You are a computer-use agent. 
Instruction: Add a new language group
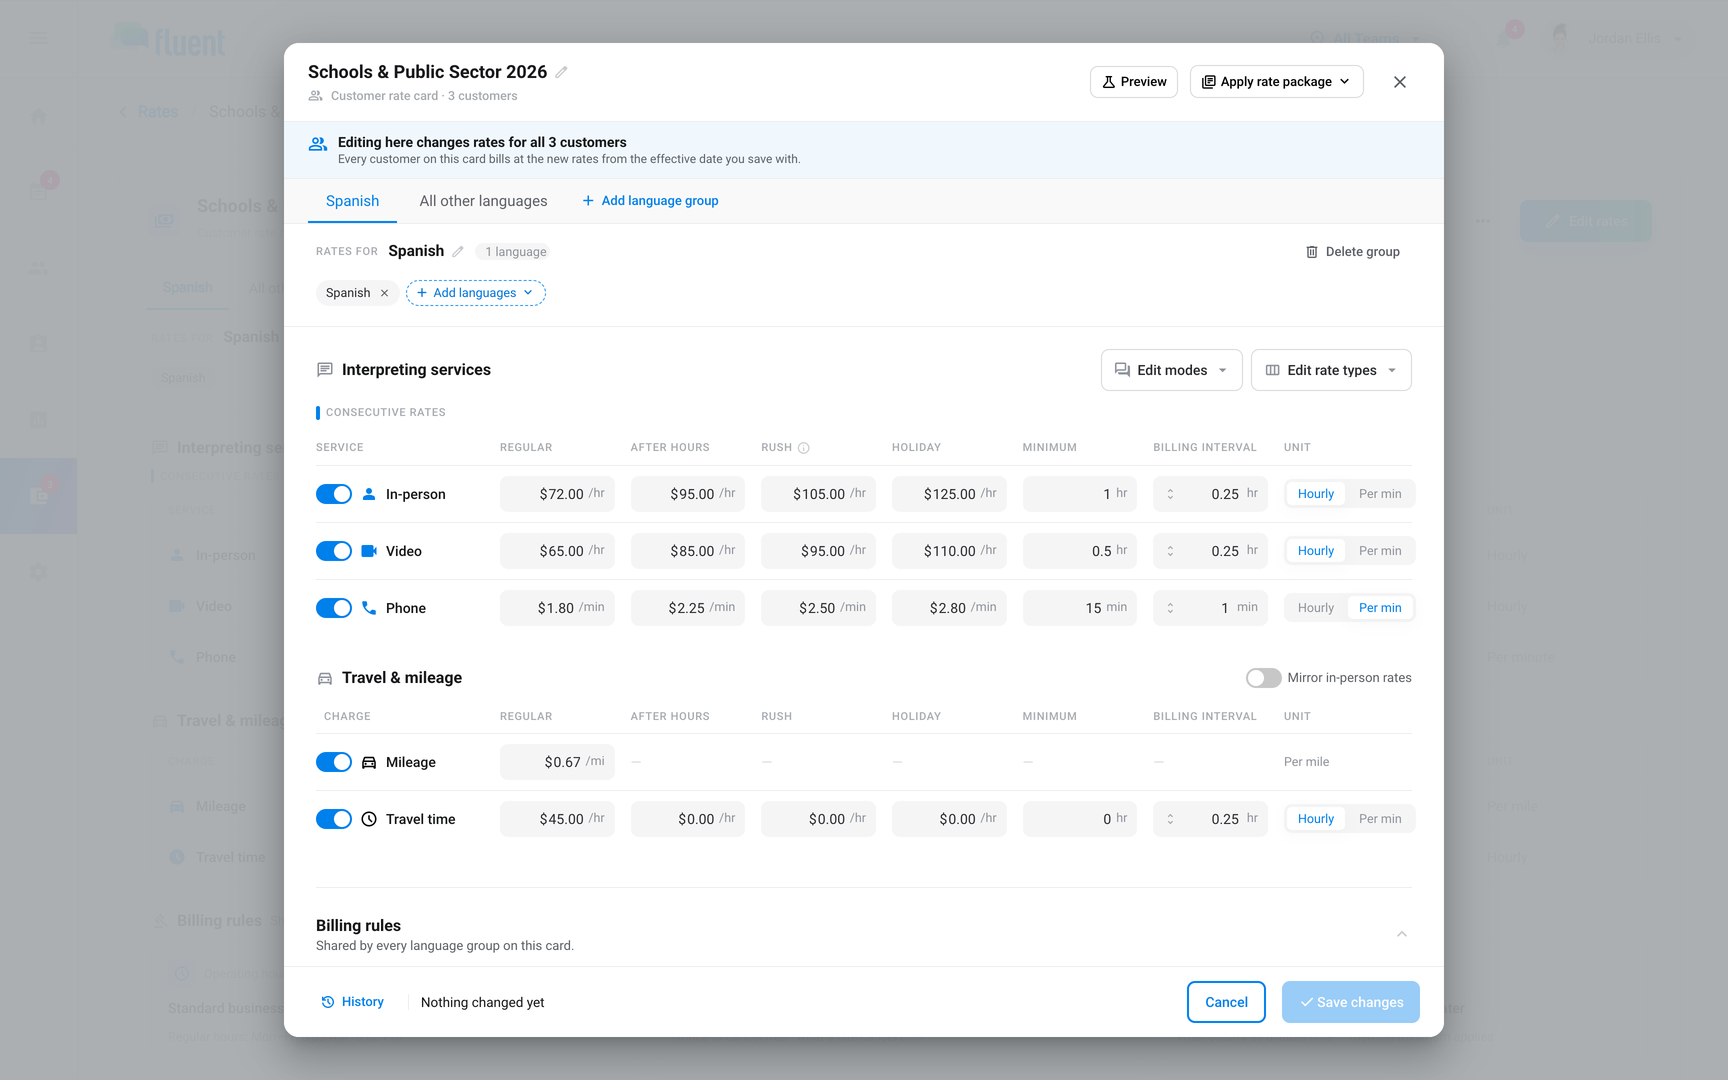pyautogui.click(x=651, y=201)
